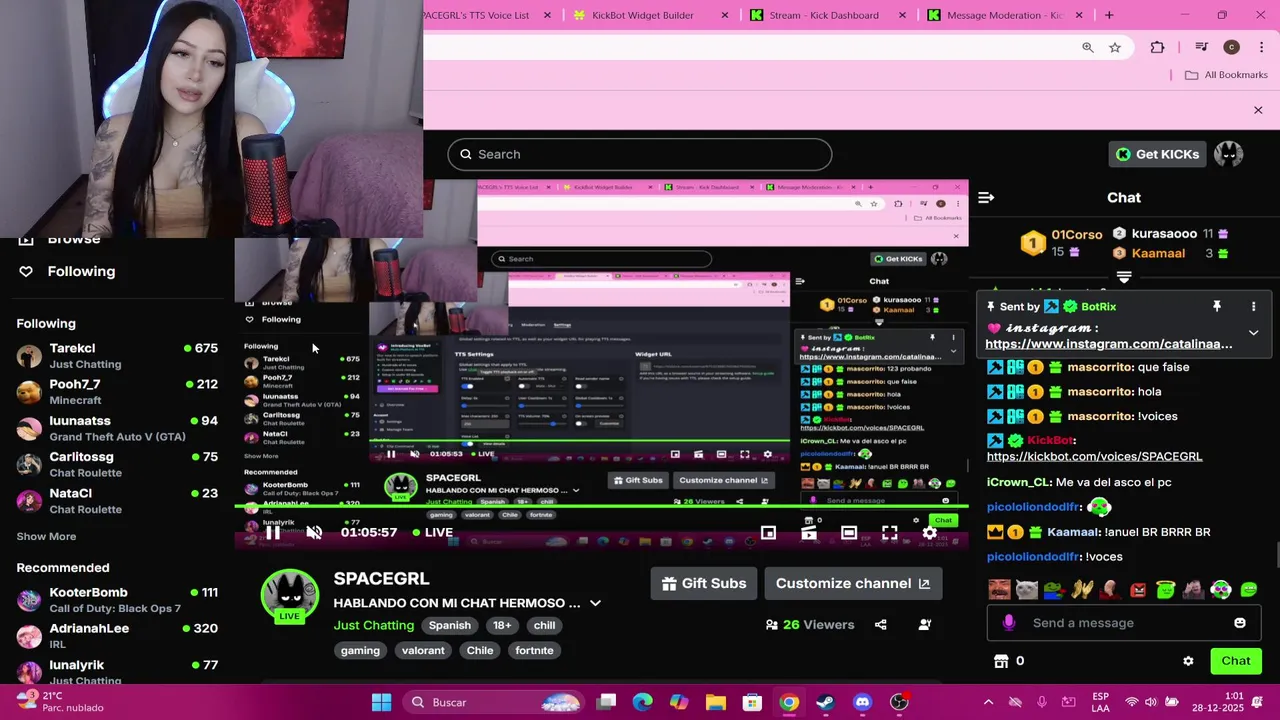The image size is (1280, 720).
Task: Unmute the stream player audio
Action: [x=314, y=533]
